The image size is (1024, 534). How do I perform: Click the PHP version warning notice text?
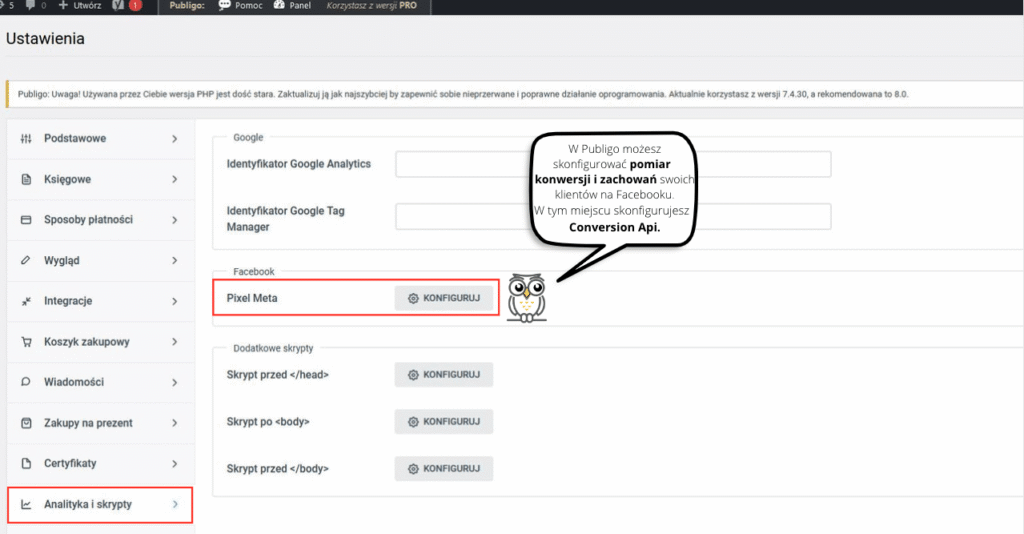[x=462, y=94]
